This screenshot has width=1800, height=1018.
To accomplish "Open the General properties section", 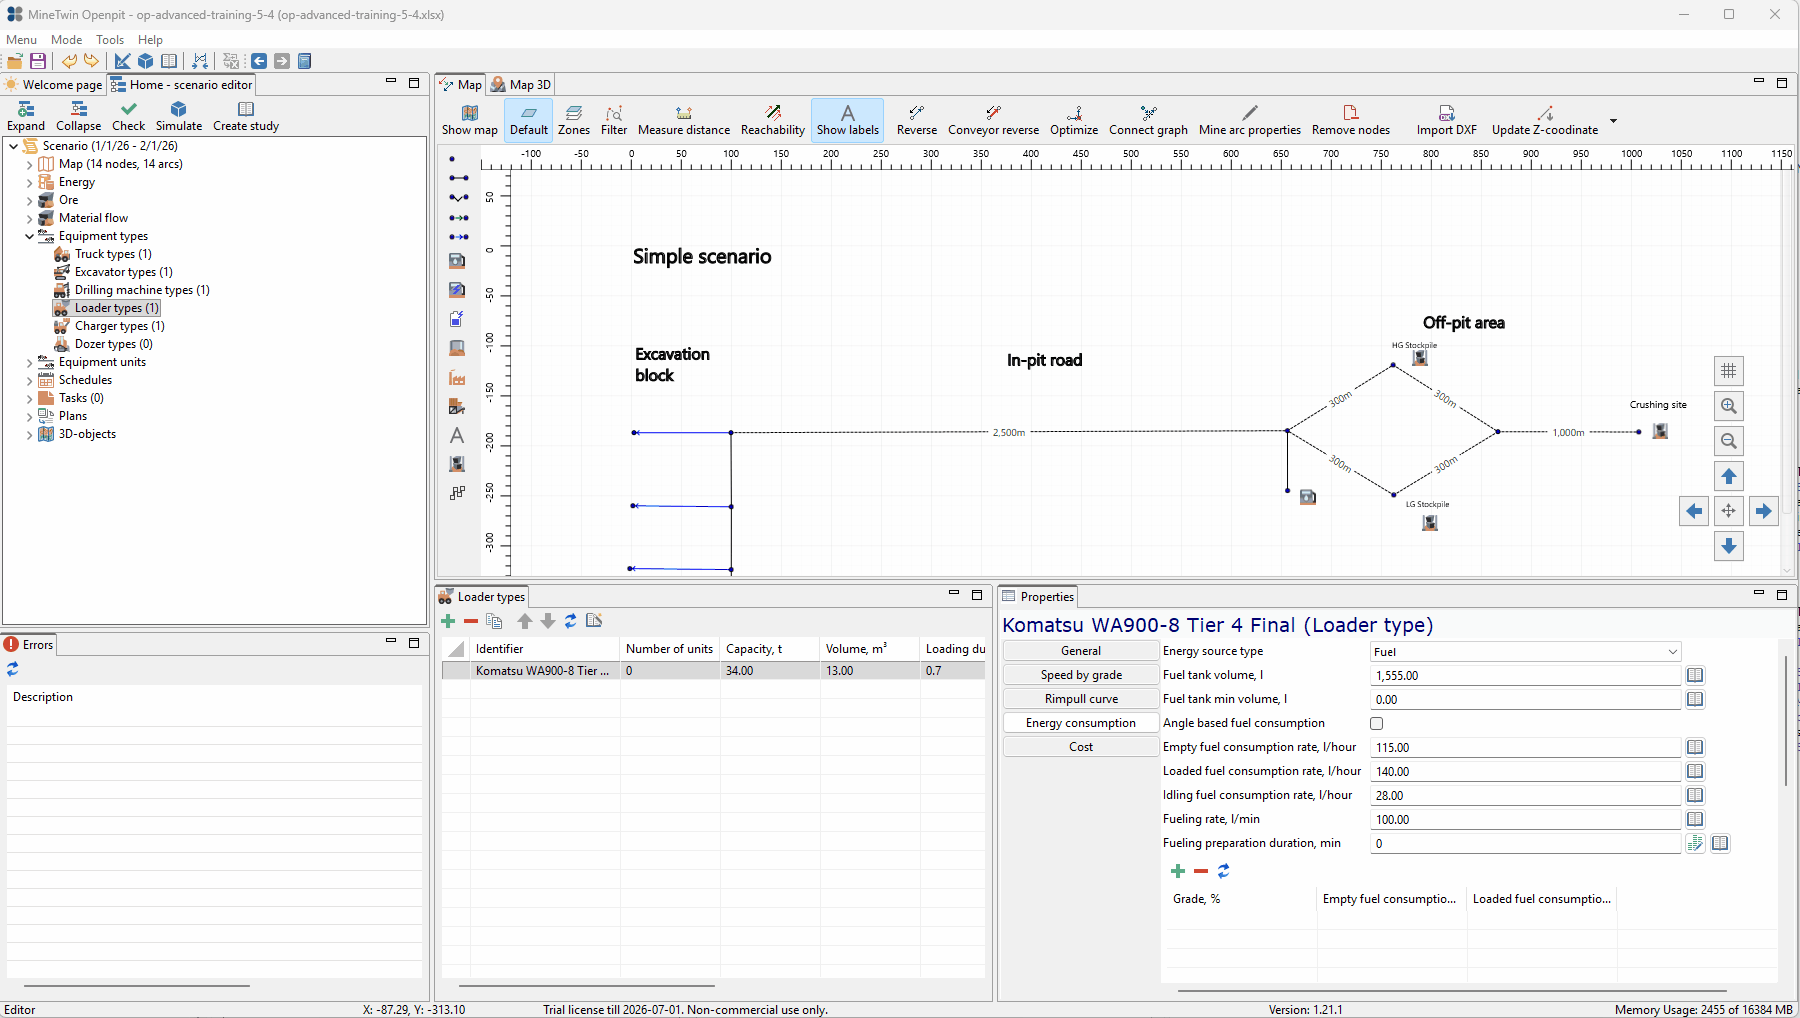I will [1081, 651].
